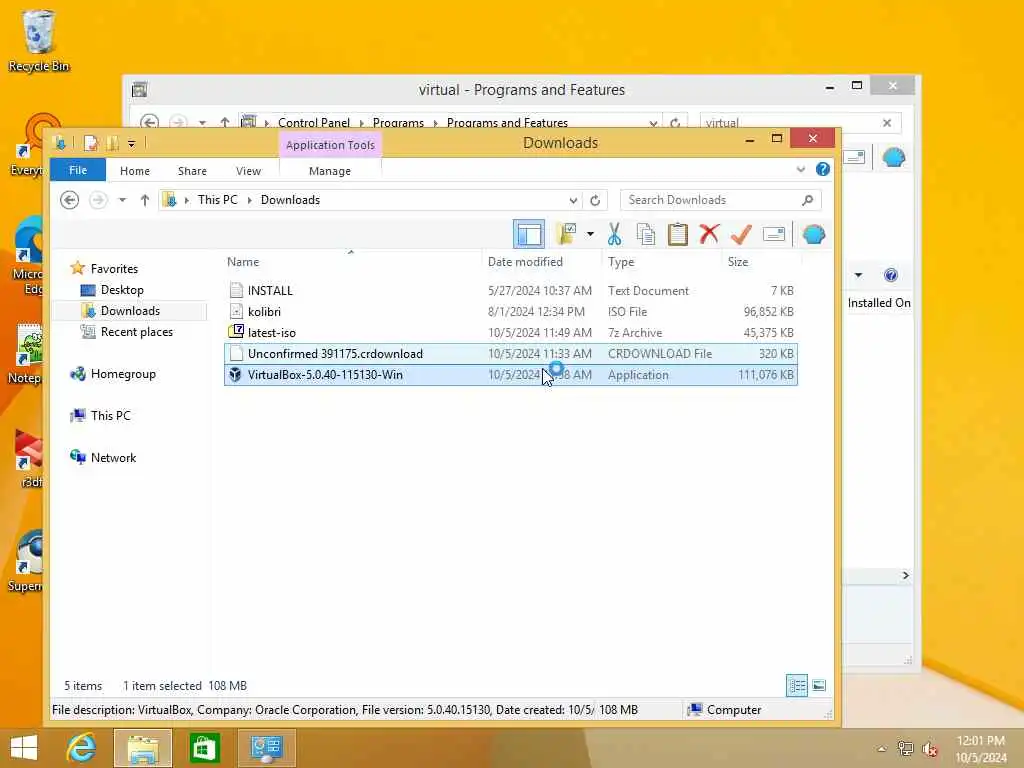
Task: Click Downloads in the address breadcrumb
Action: pyautogui.click(x=290, y=200)
